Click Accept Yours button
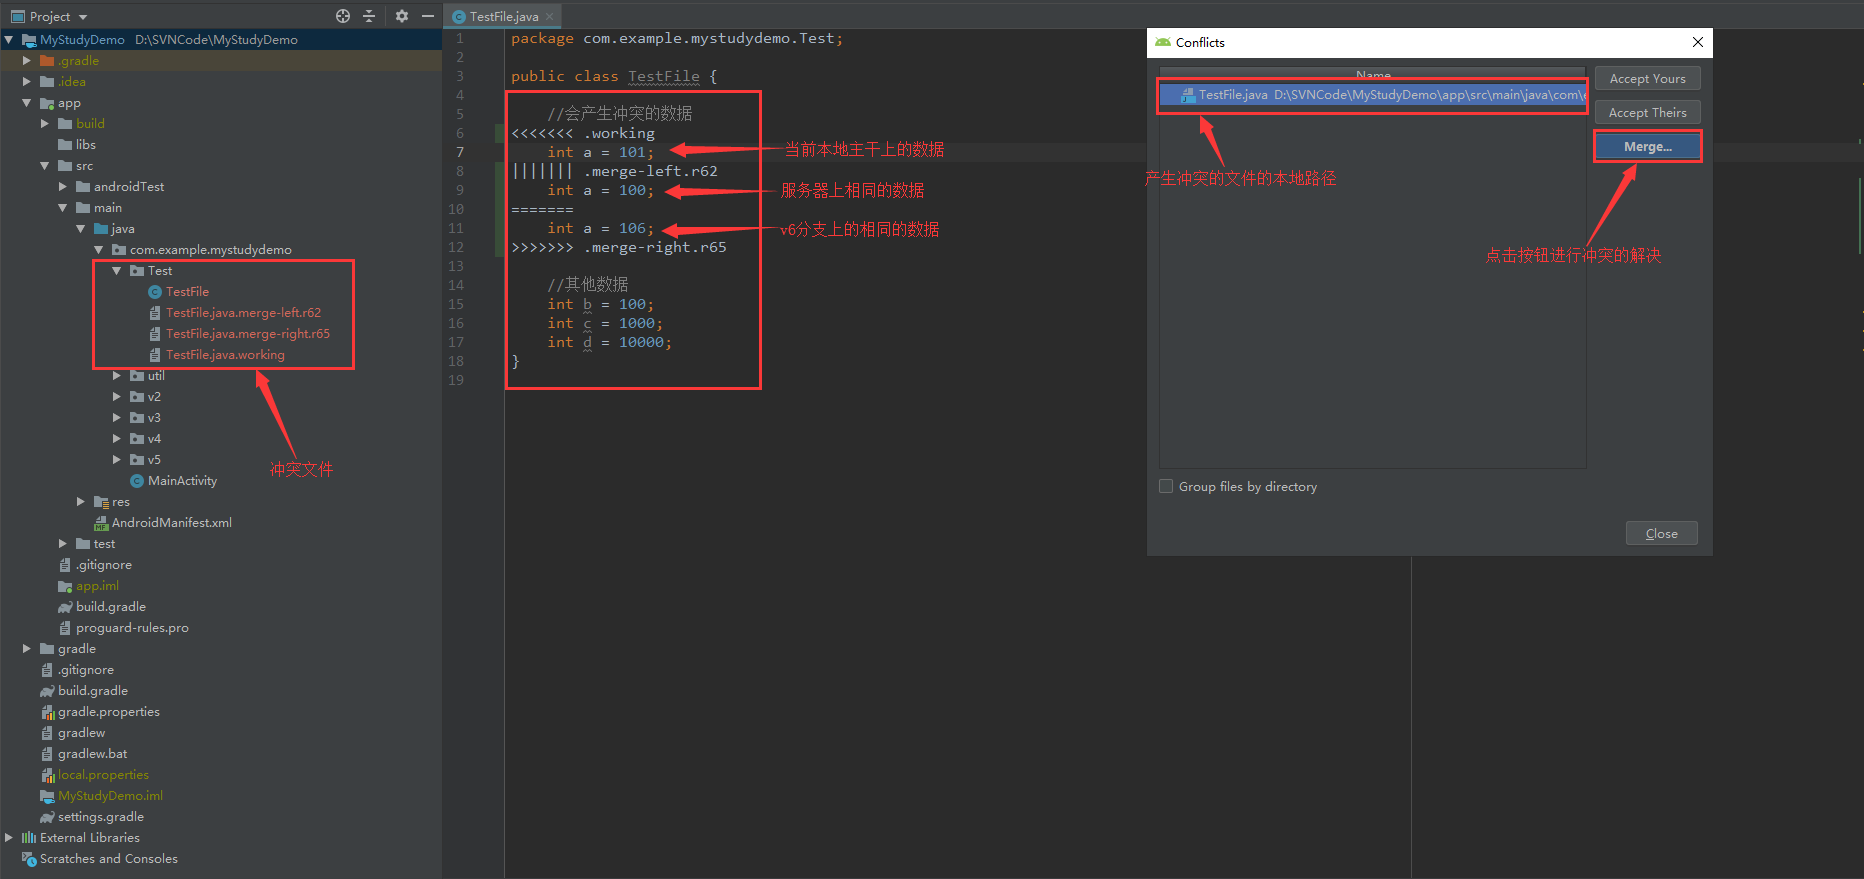Screen dimensions: 1864x879 pyautogui.click(x=1647, y=79)
